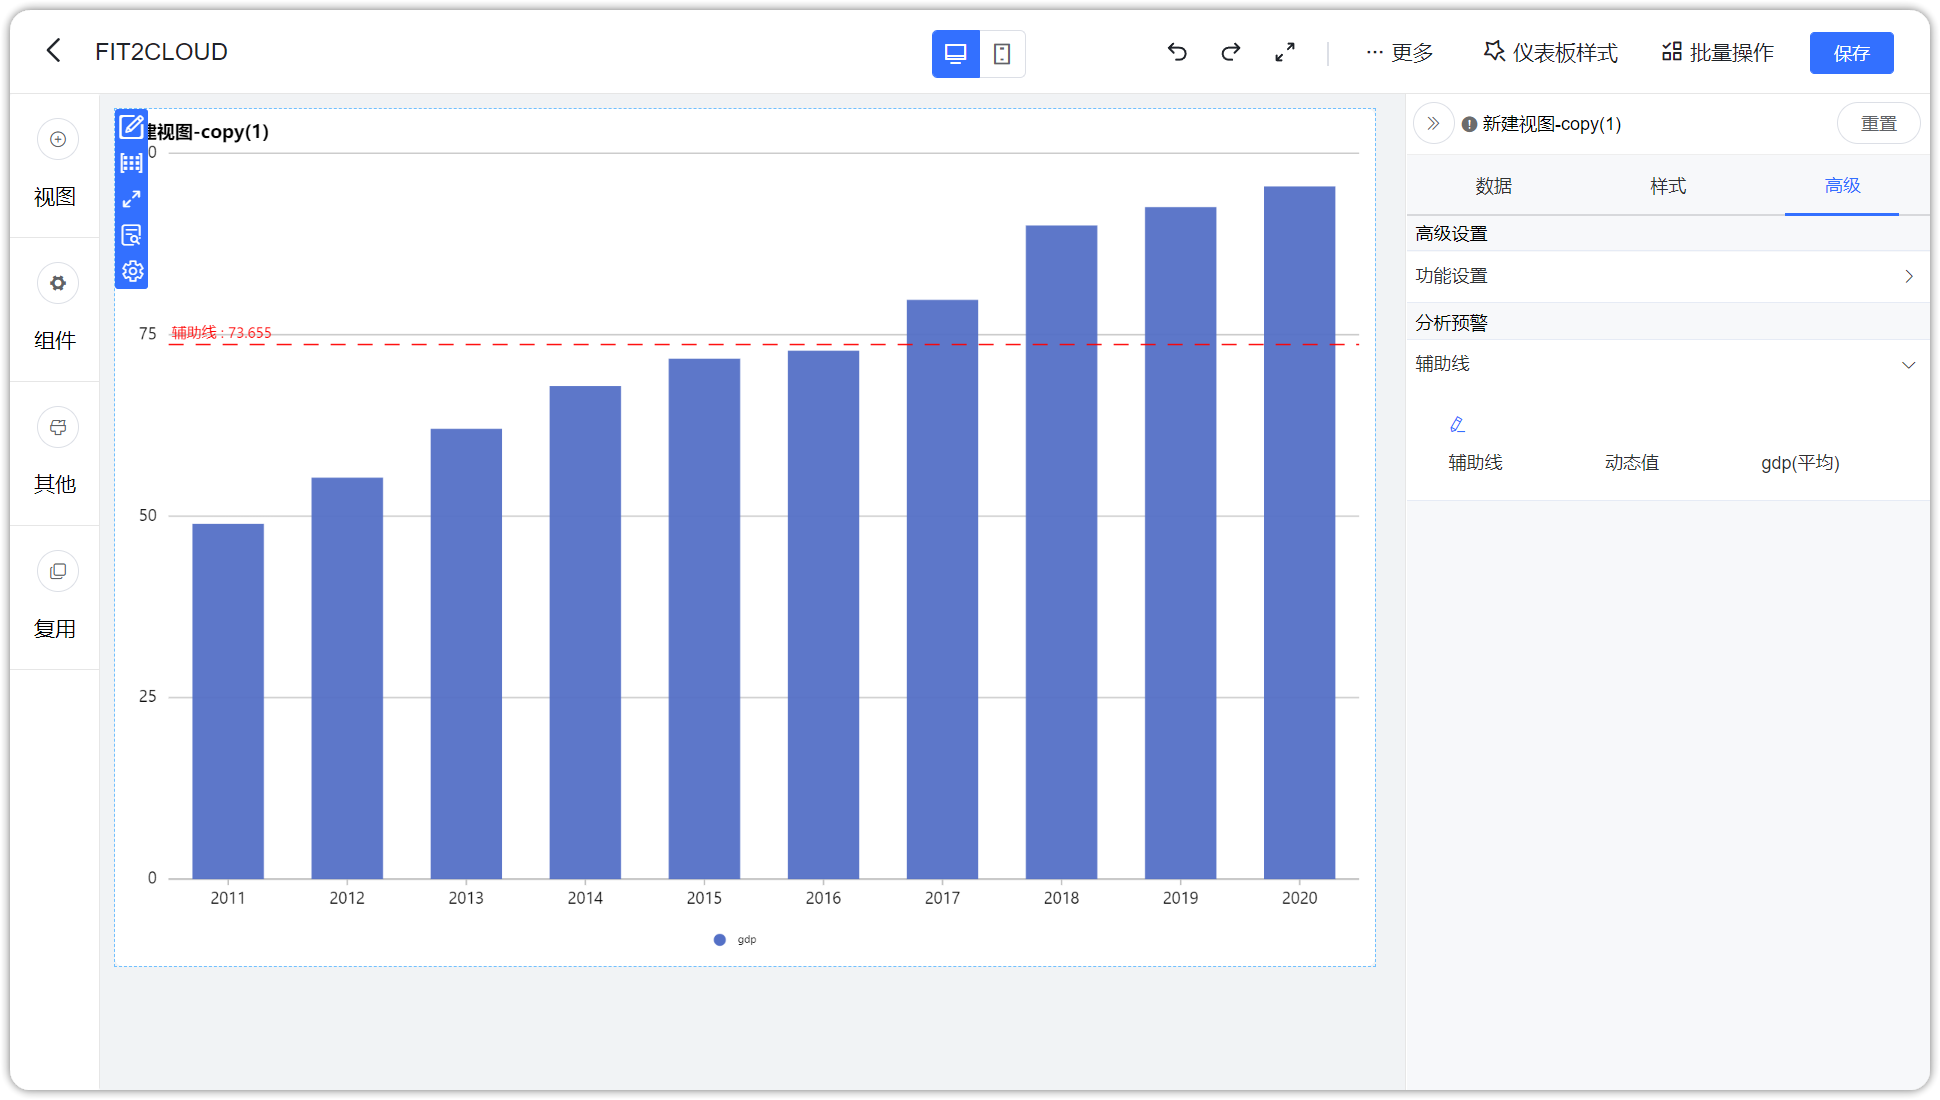Screen dimensions: 1940x1100
Task: Open the view data table icon on chart
Action: (x=130, y=163)
